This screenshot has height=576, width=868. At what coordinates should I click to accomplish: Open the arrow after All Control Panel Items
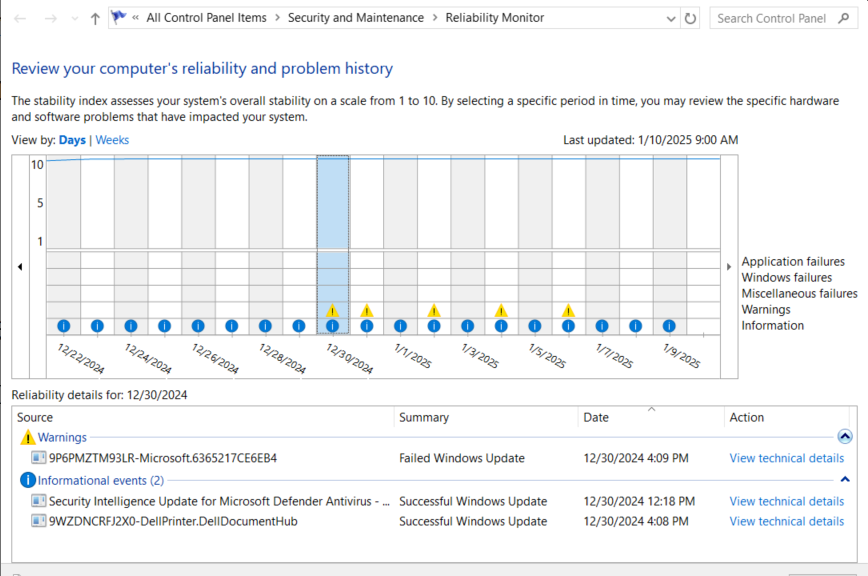click(277, 18)
